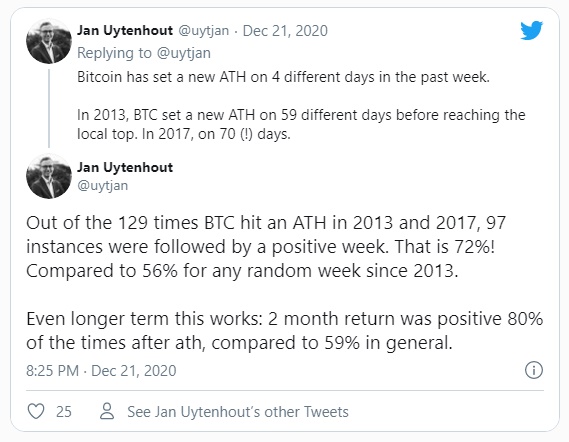Click Jan Uytenhout name in main tweet
This screenshot has height=442, width=569.
point(125,167)
